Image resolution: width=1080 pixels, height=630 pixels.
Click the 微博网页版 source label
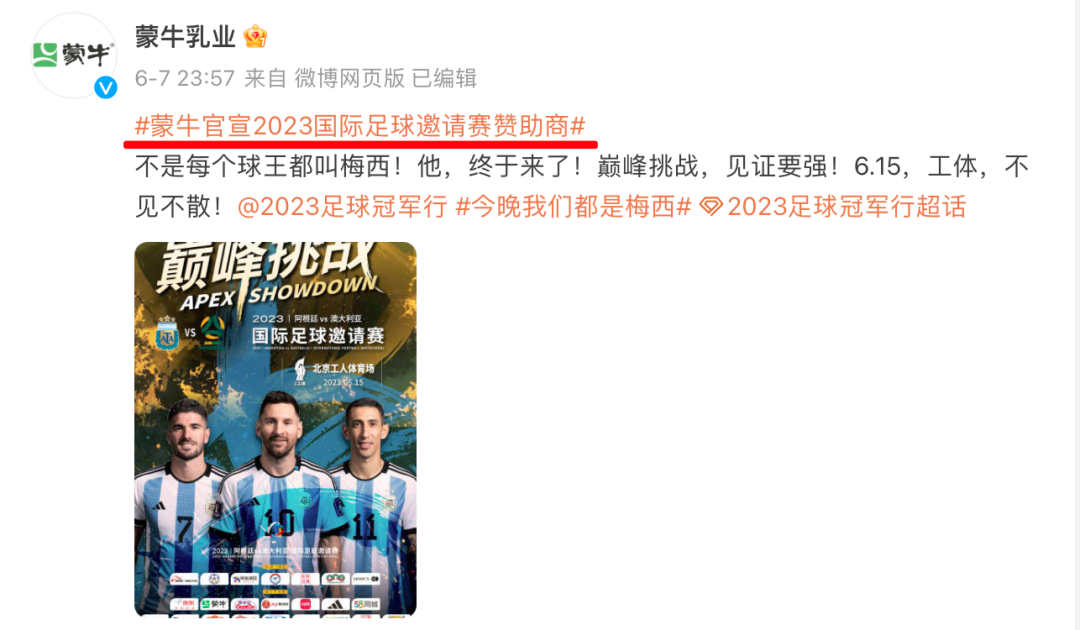coord(350,78)
